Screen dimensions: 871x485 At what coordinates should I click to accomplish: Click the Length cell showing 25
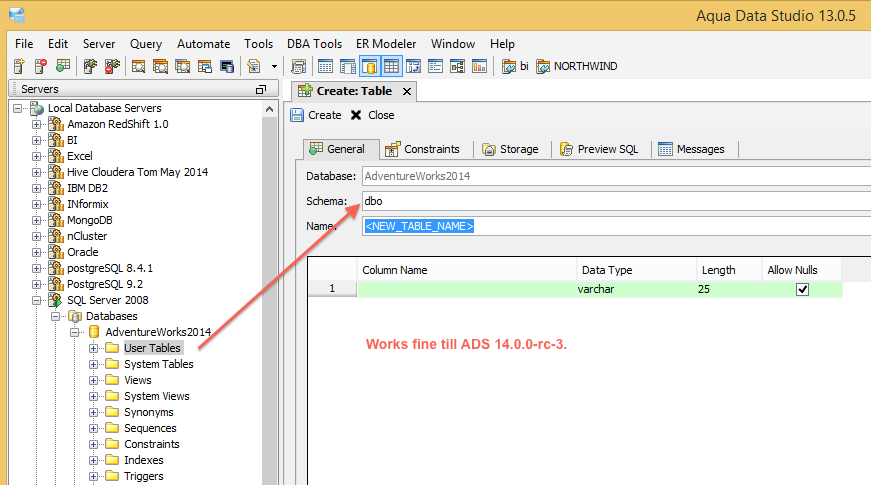(729, 289)
